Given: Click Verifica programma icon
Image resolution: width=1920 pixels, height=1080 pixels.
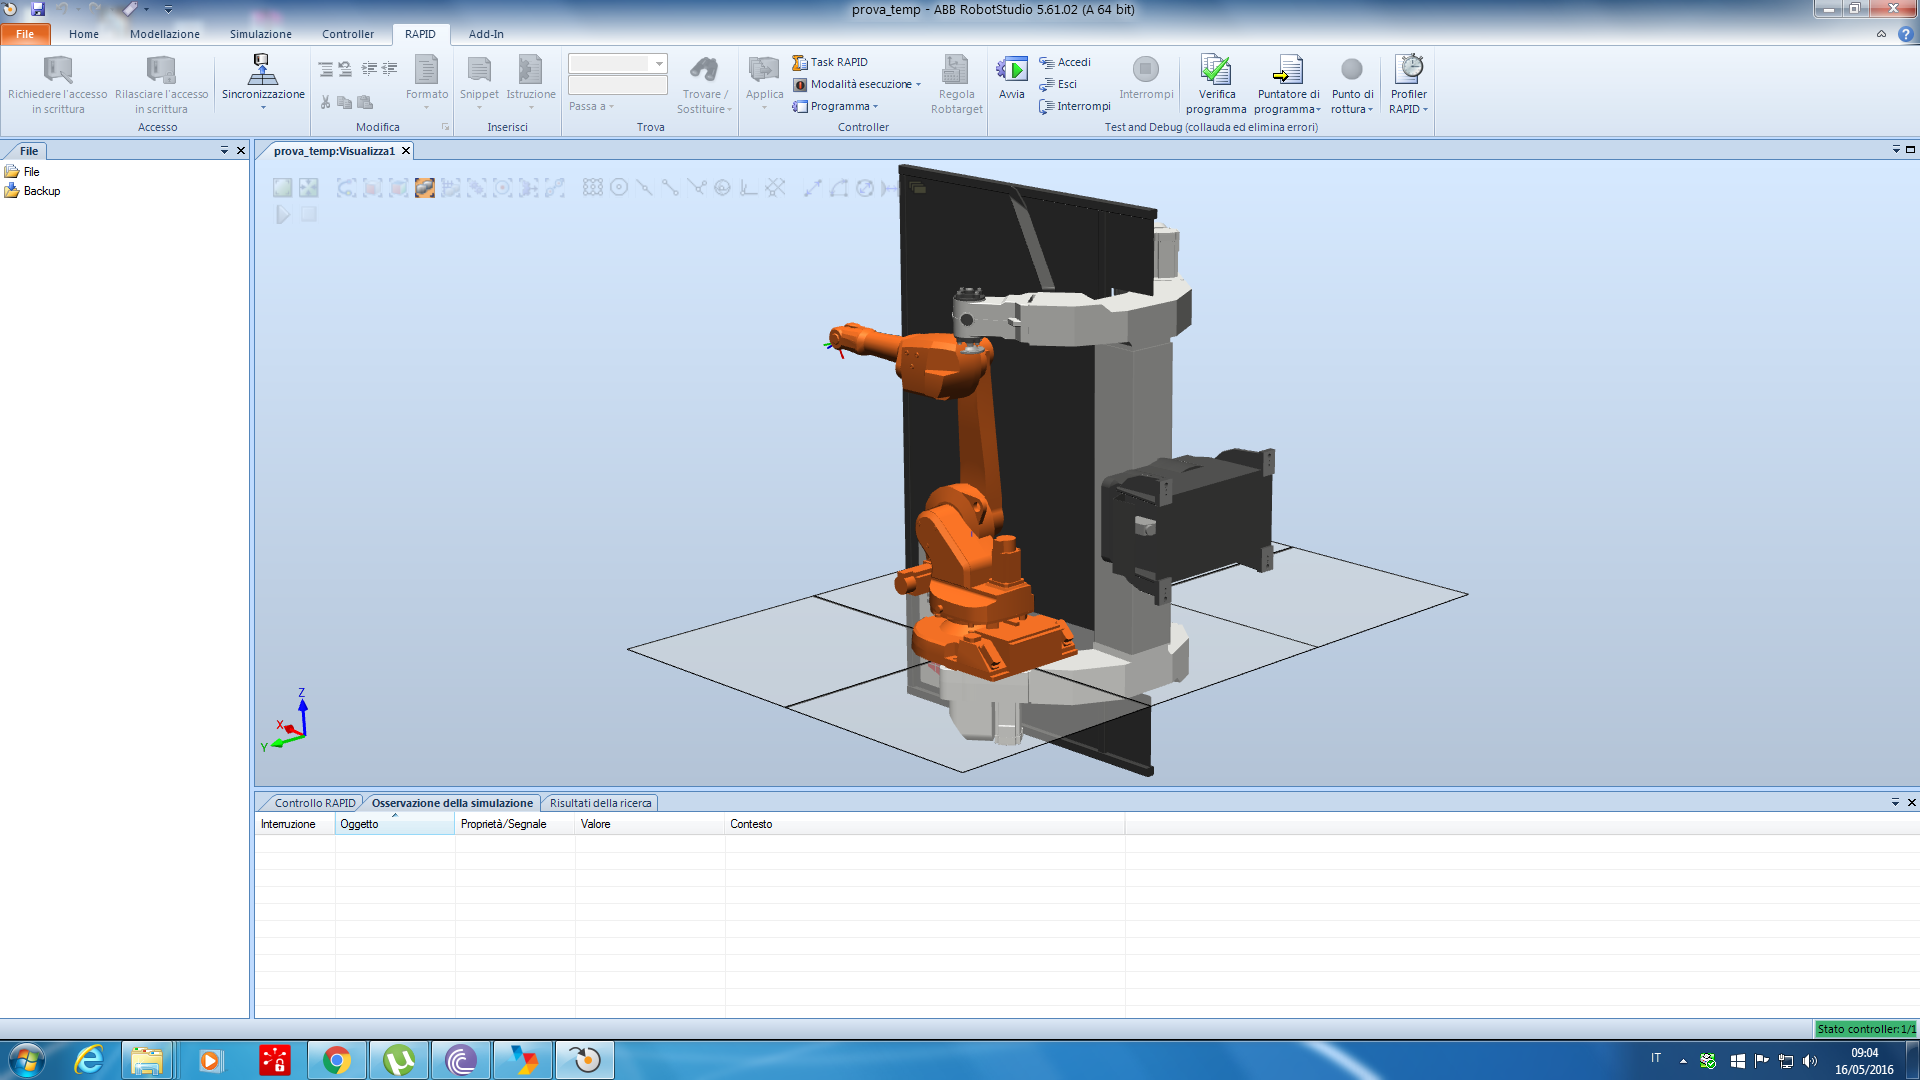Looking at the screenshot, I should click(1216, 70).
